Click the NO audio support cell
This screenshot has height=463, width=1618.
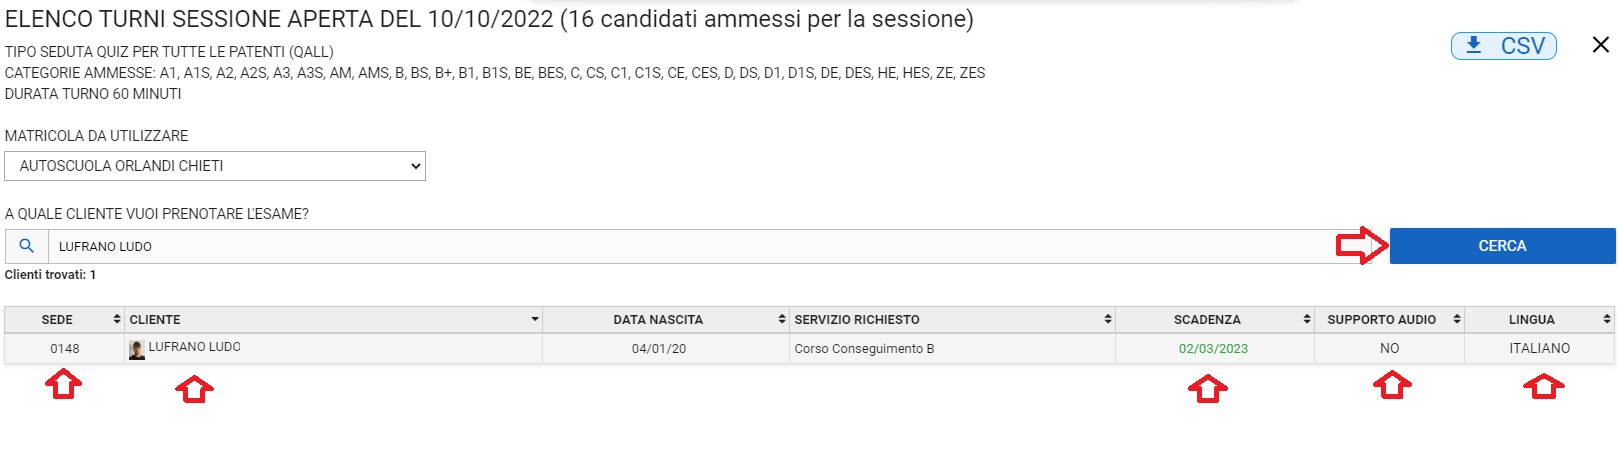point(1389,348)
